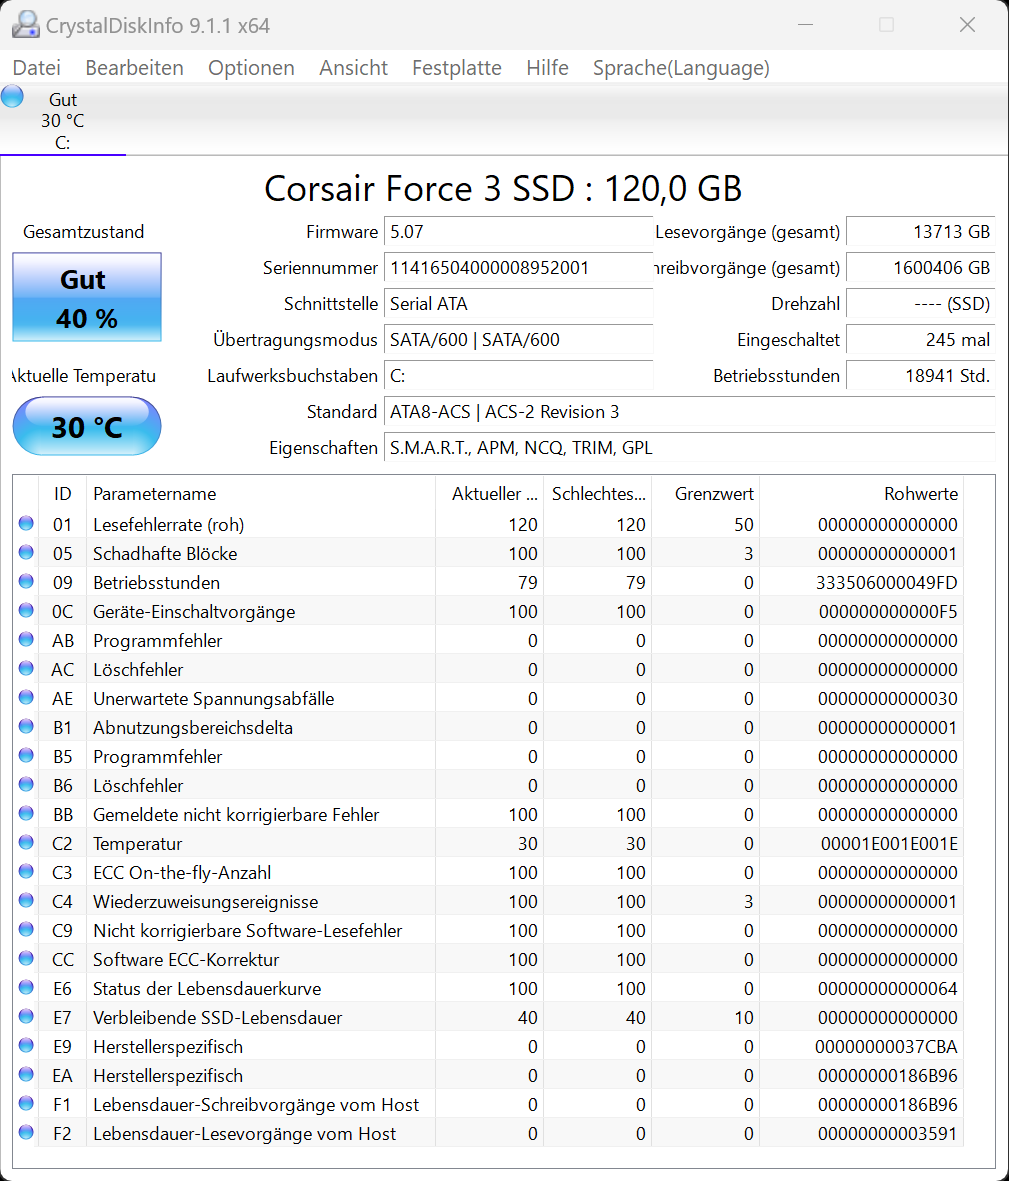Open the Ansicht menu
The width and height of the screenshot is (1009, 1181).
click(x=353, y=68)
